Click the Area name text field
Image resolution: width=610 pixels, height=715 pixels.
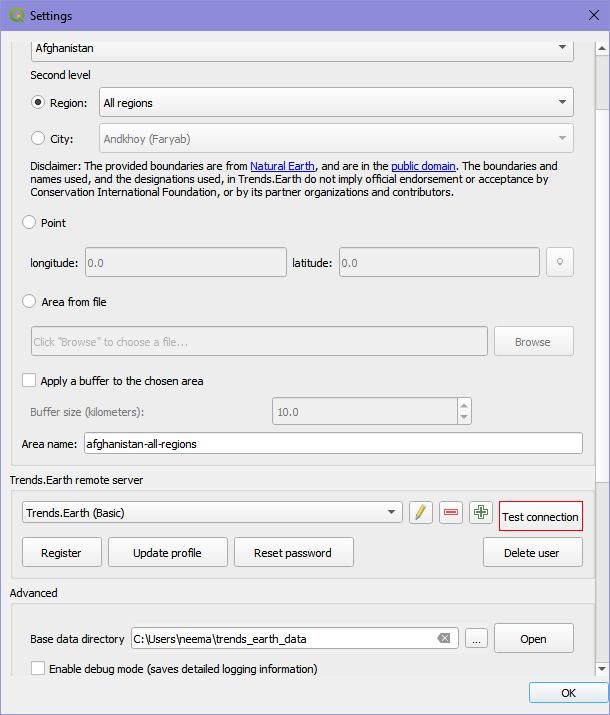pos(333,443)
